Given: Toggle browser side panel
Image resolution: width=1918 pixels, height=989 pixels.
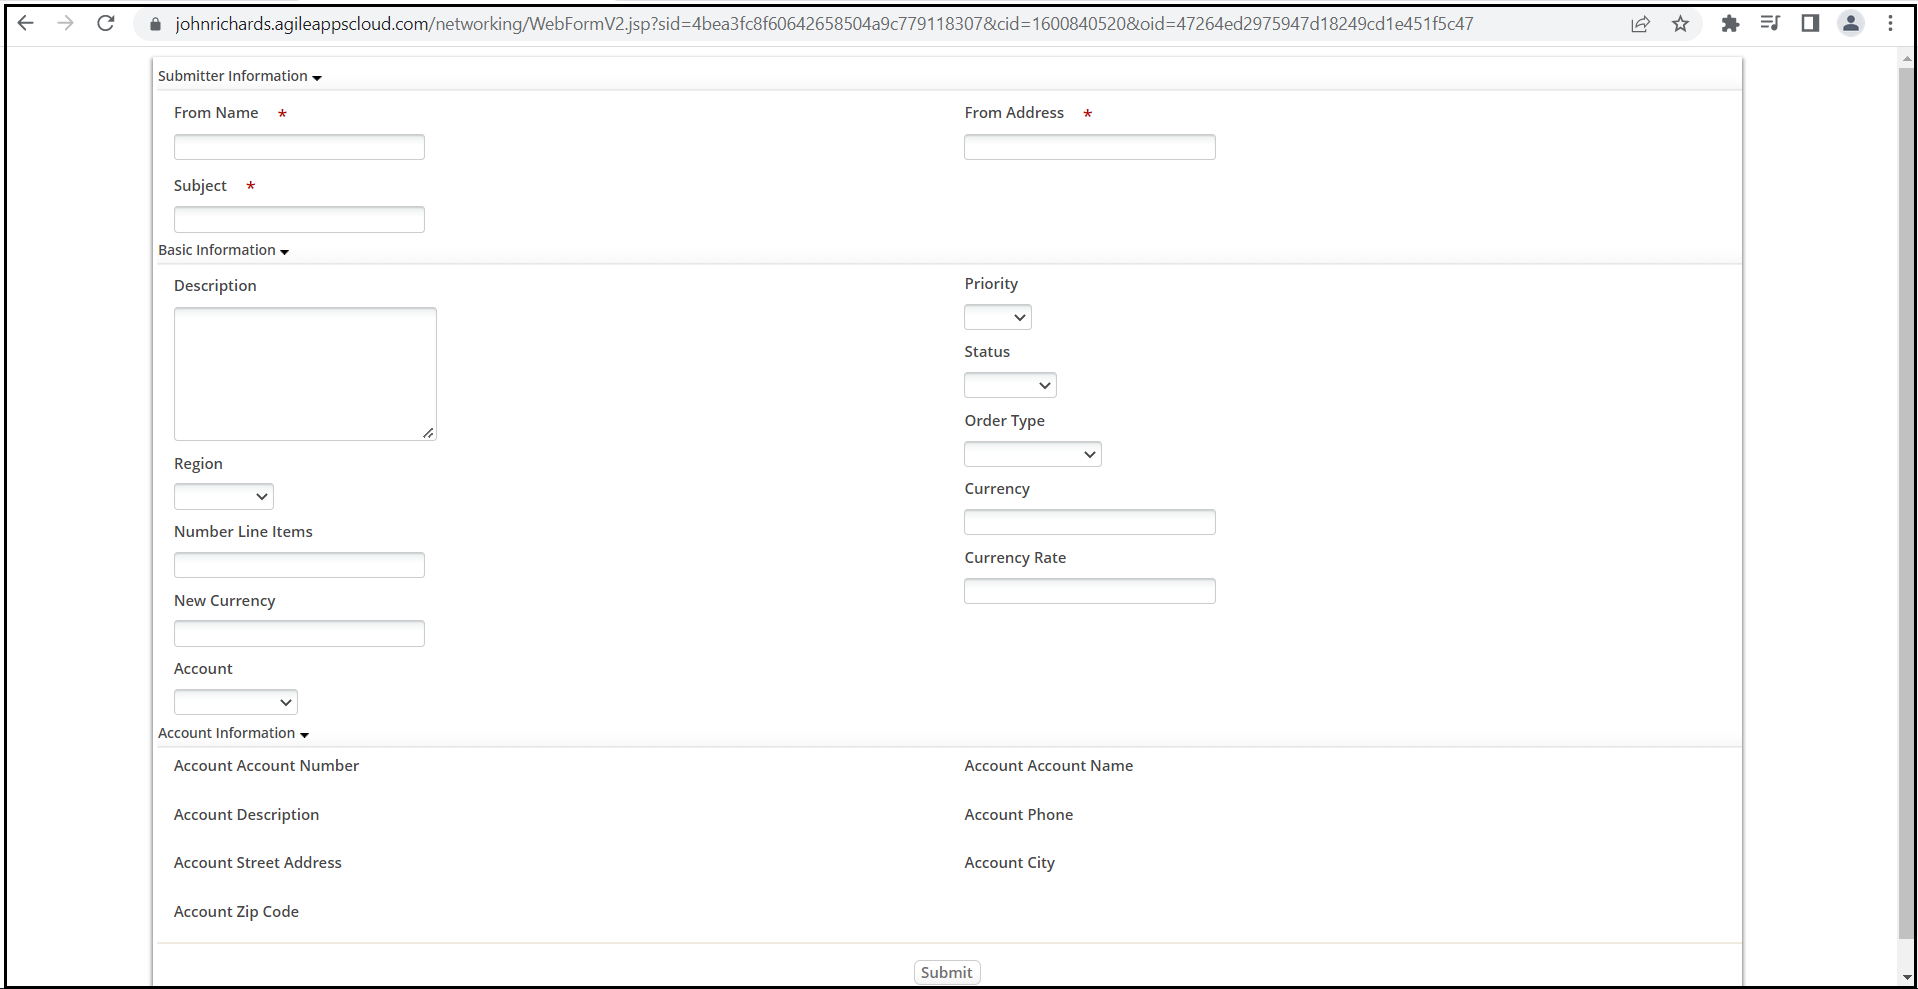Looking at the screenshot, I should (x=1810, y=23).
